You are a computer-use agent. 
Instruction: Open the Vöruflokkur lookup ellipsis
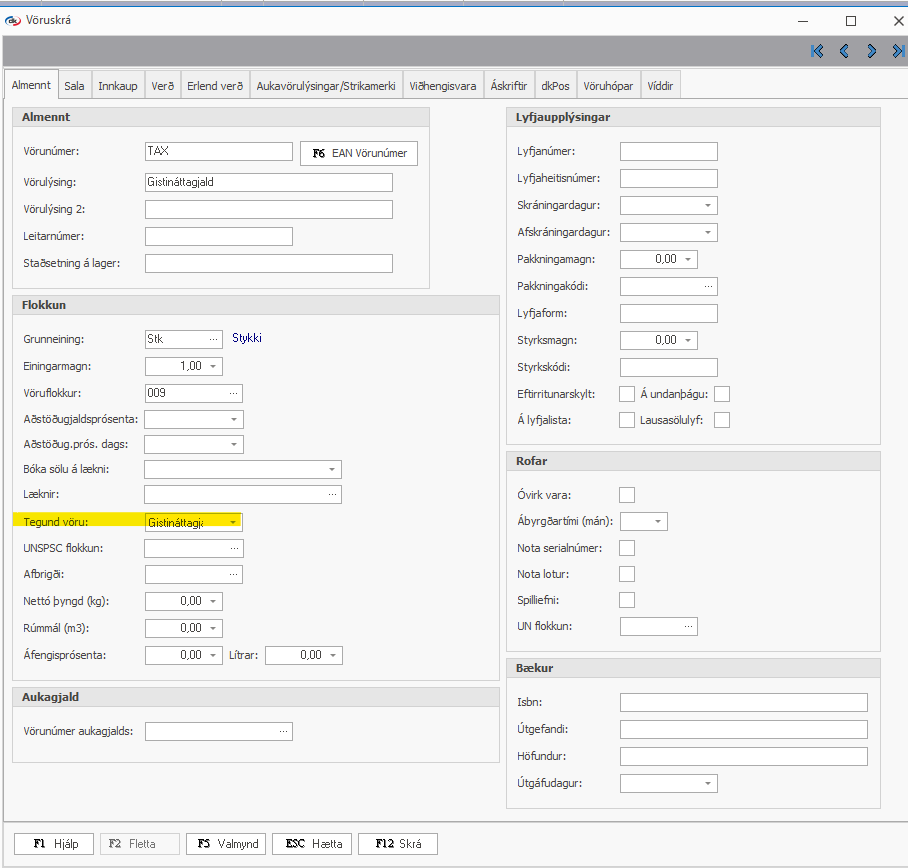click(x=233, y=393)
